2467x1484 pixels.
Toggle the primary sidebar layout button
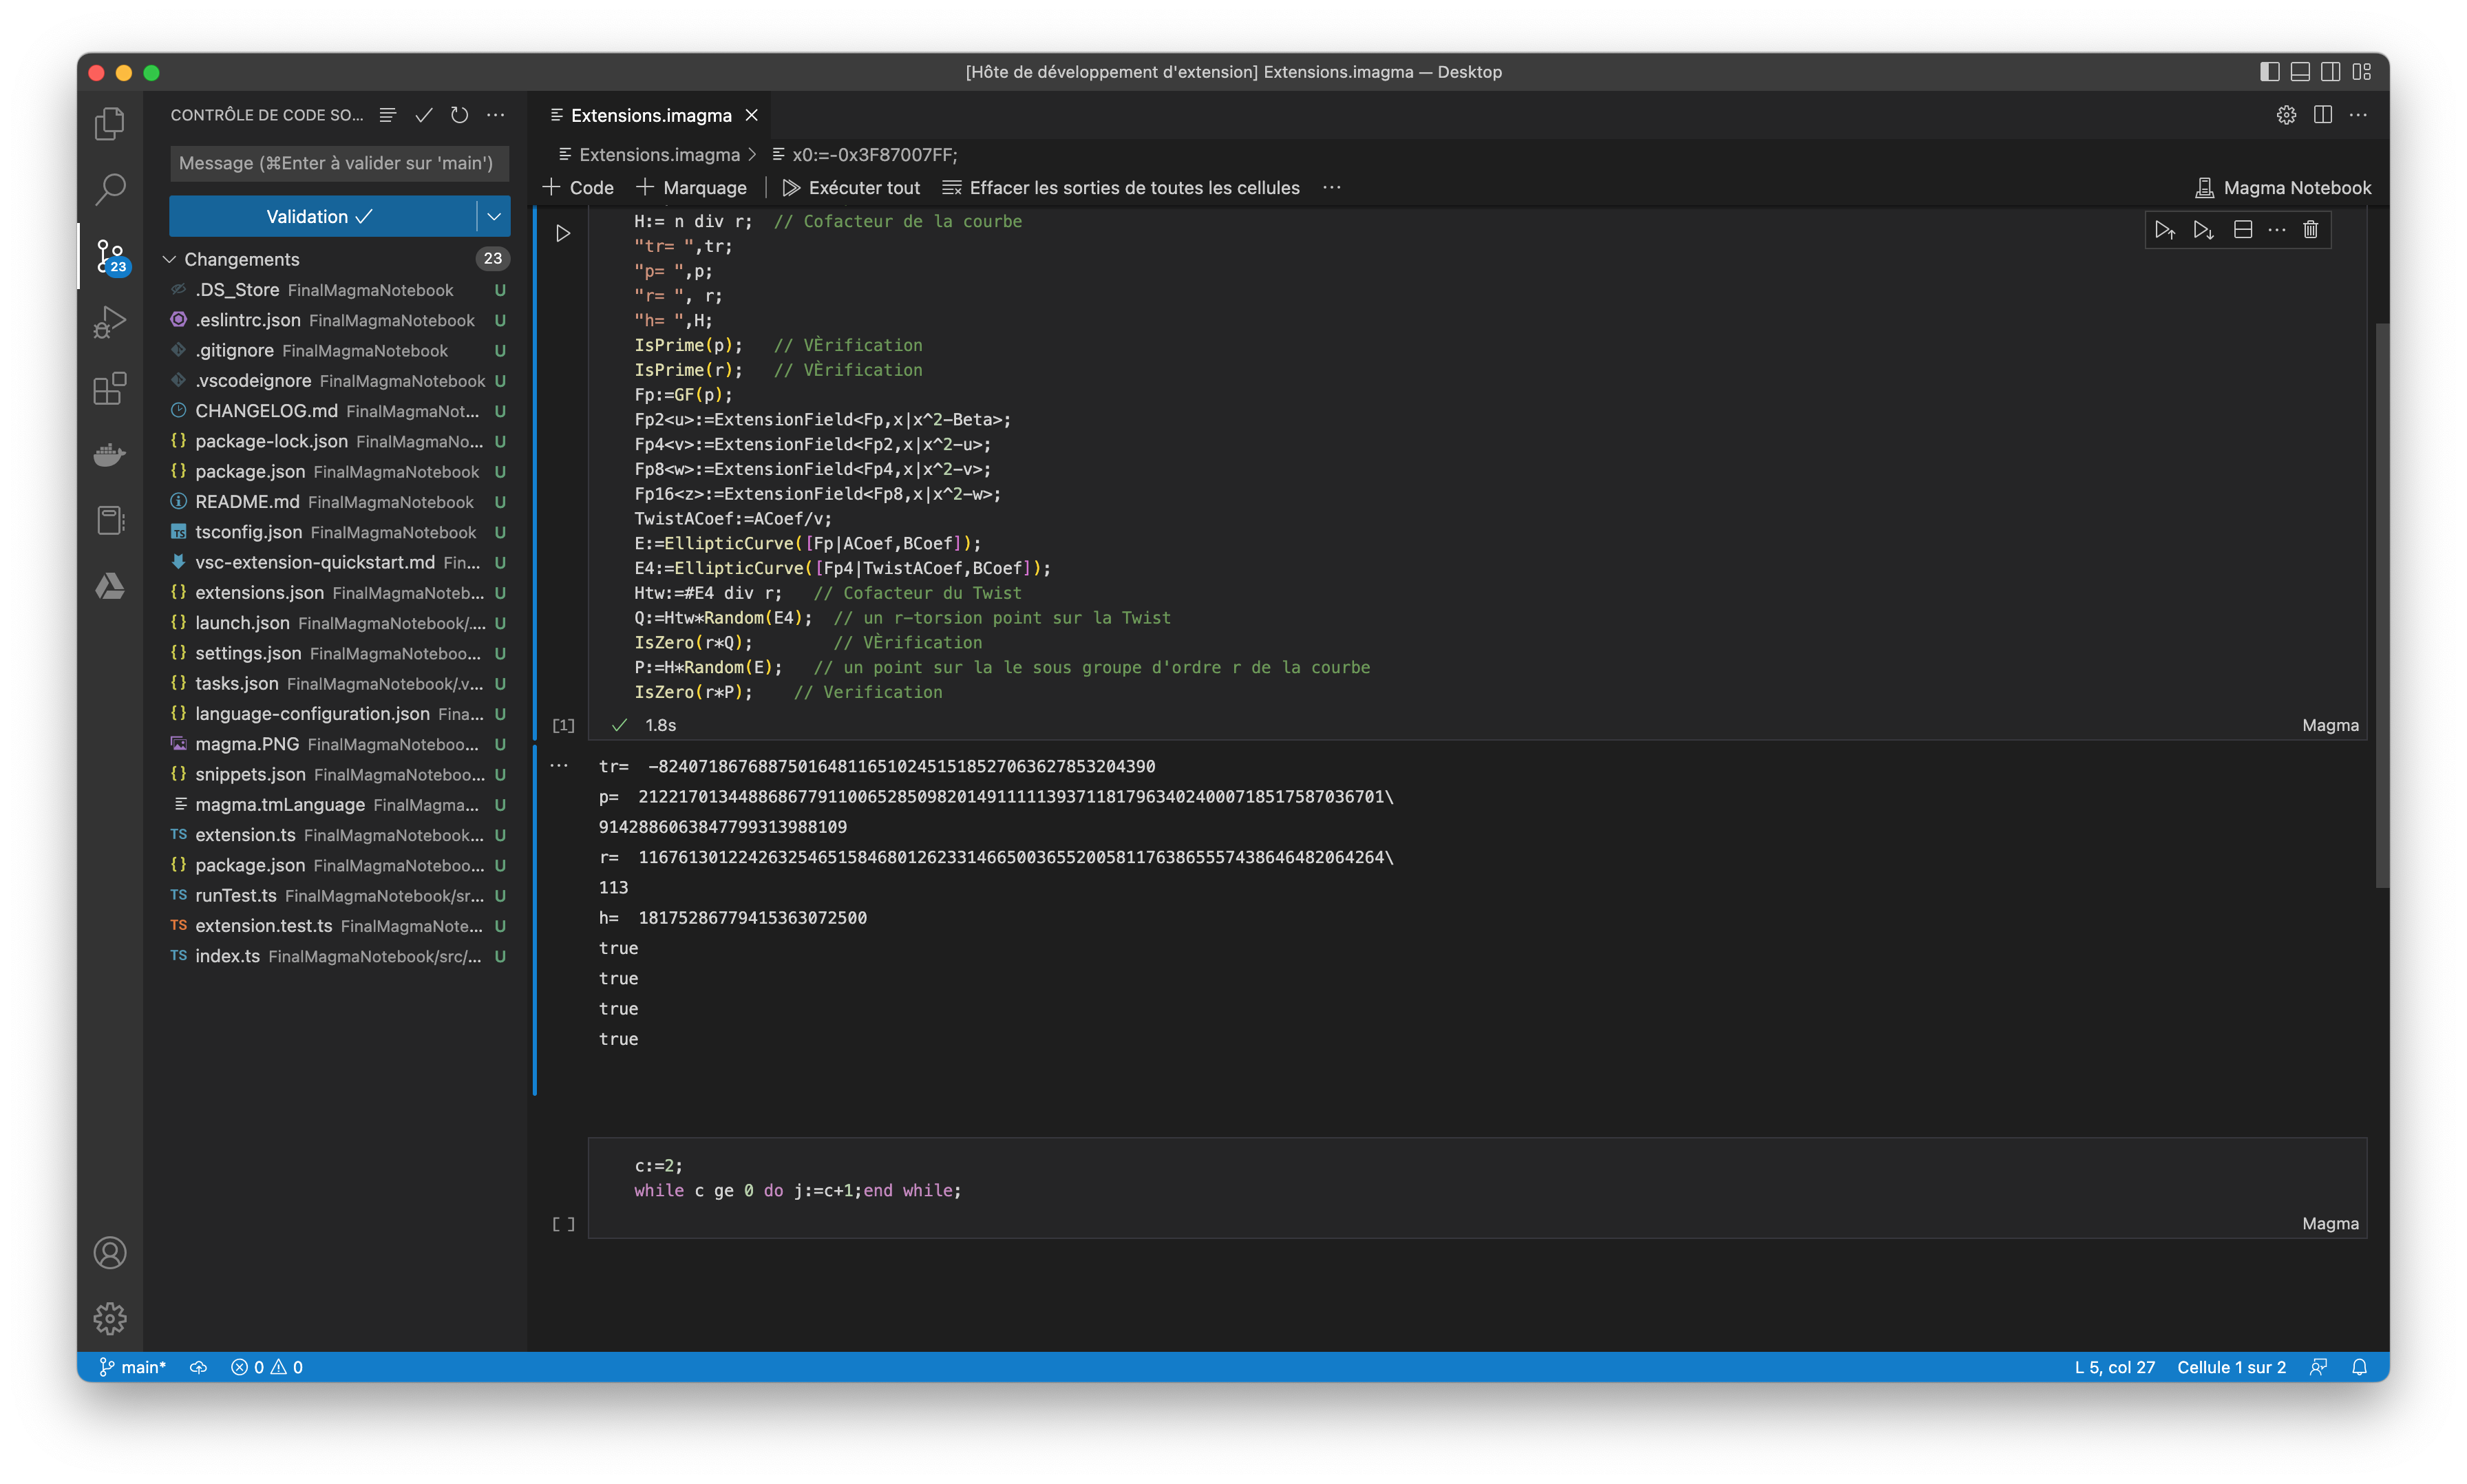click(x=2270, y=72)
